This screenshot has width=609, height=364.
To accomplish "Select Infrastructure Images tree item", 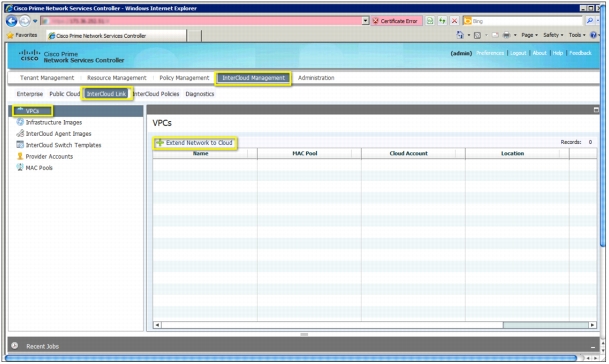I will point(54,122).
